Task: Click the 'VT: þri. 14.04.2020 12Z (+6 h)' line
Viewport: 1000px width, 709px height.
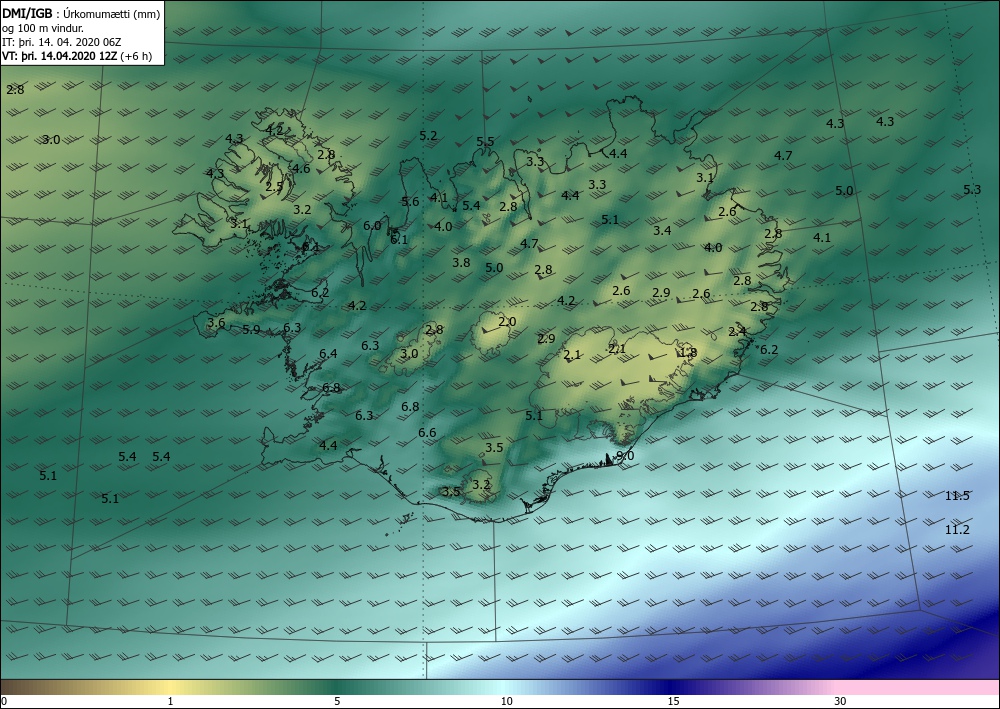Action: click(77, 56)
